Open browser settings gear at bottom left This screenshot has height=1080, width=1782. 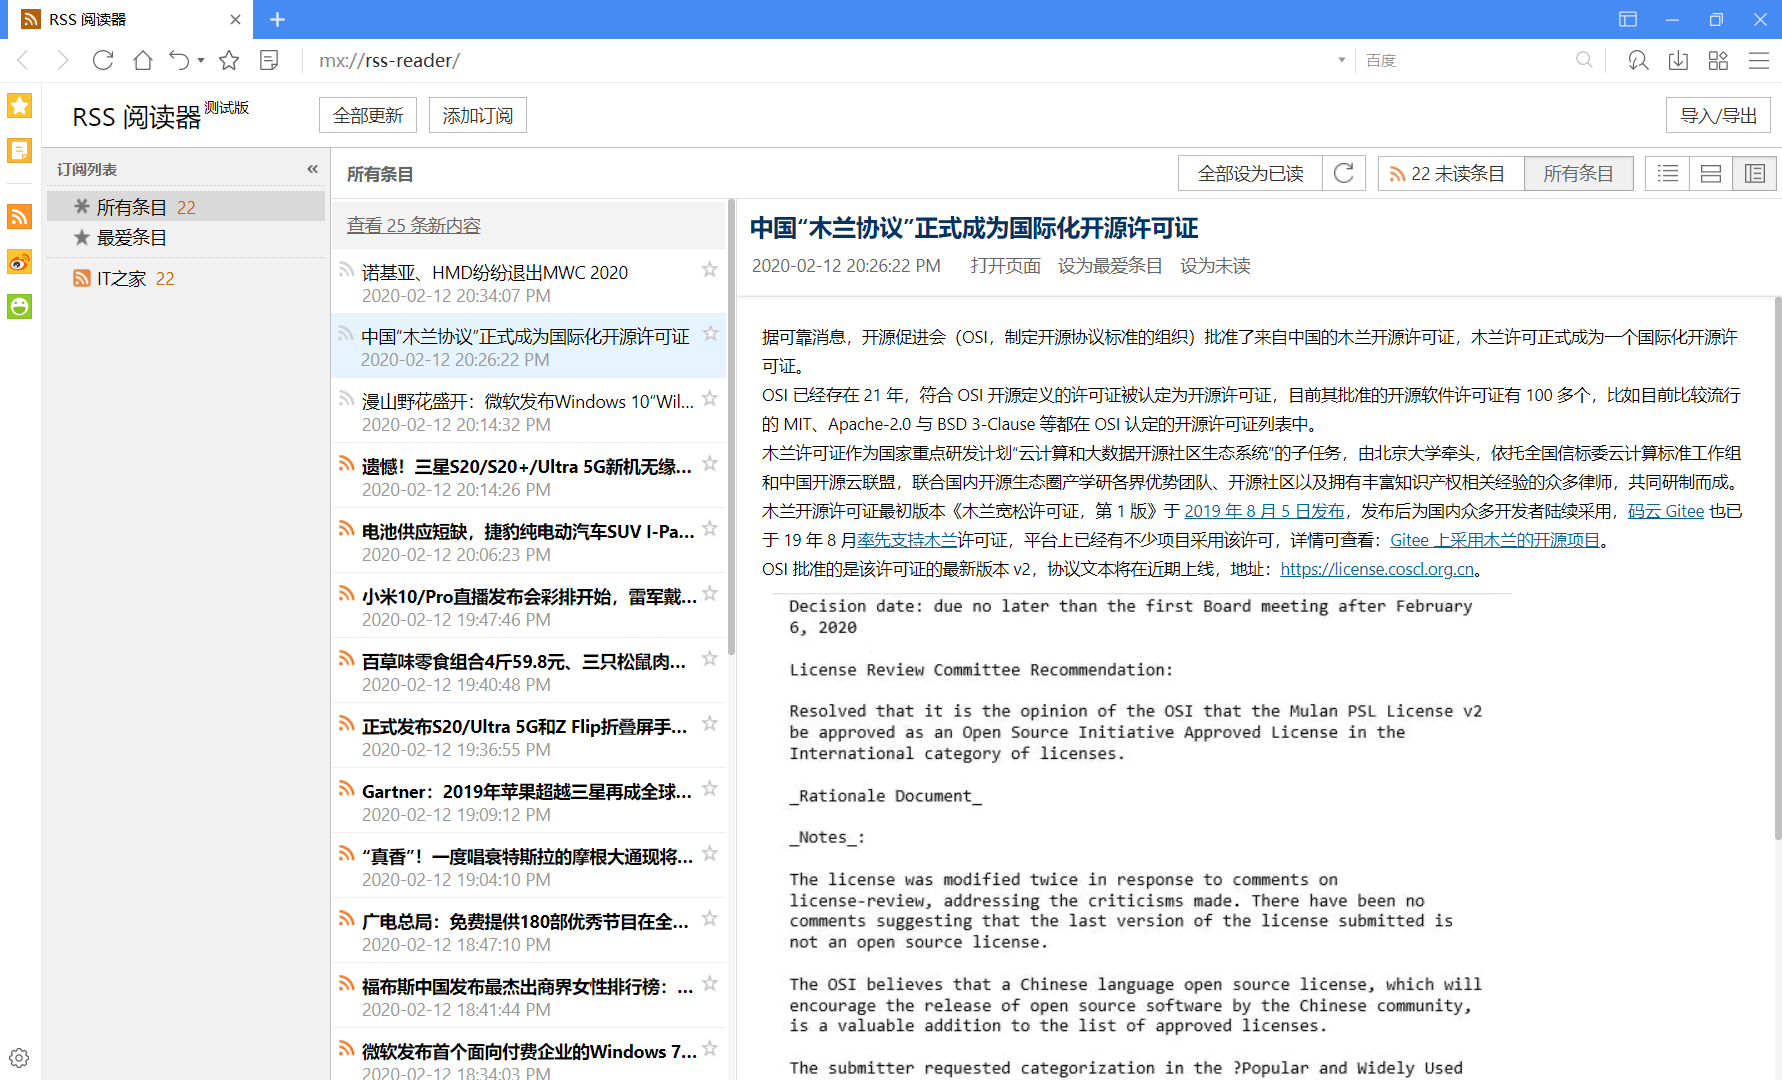tap(18, 1057)
